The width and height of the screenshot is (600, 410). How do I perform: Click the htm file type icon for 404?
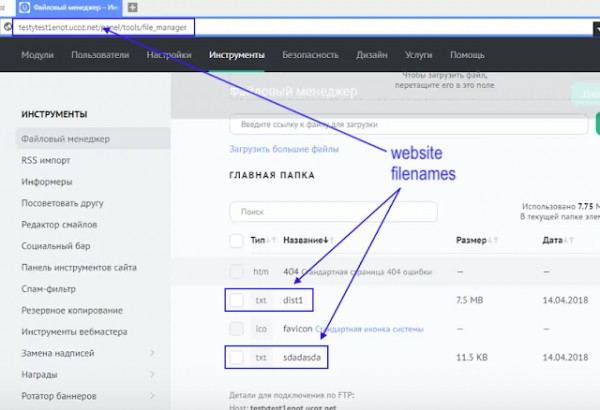coord(261,271)
